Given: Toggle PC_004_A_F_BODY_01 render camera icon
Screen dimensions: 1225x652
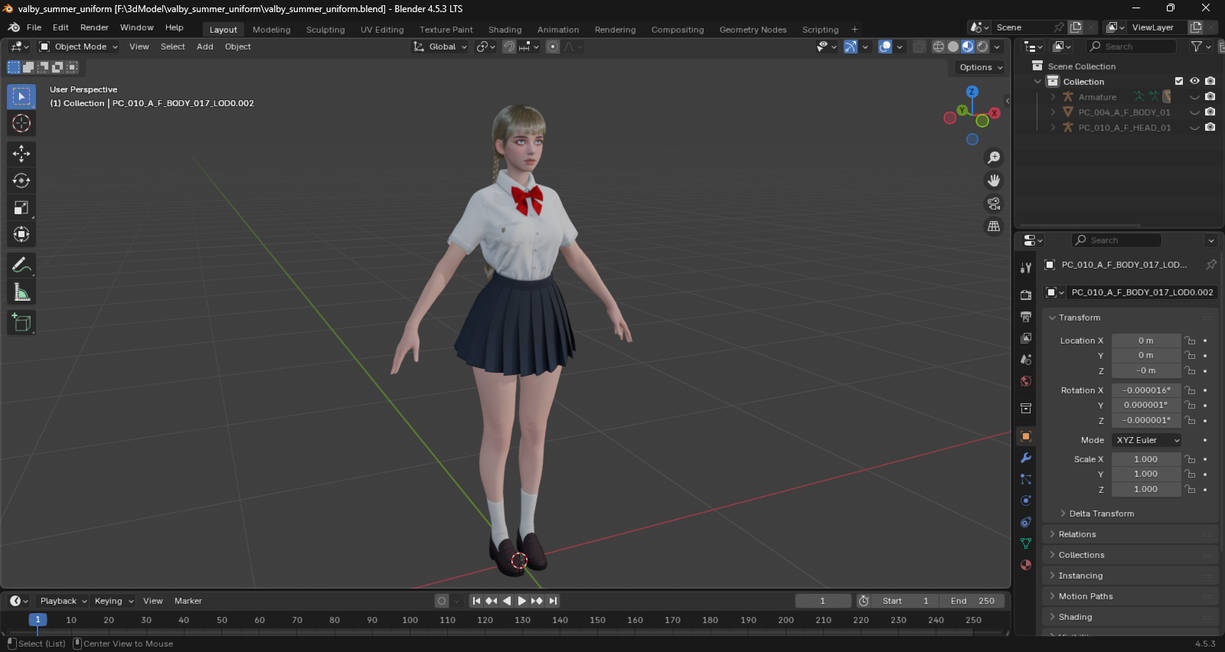Looking at the screenshot, I should point(1210,112).
